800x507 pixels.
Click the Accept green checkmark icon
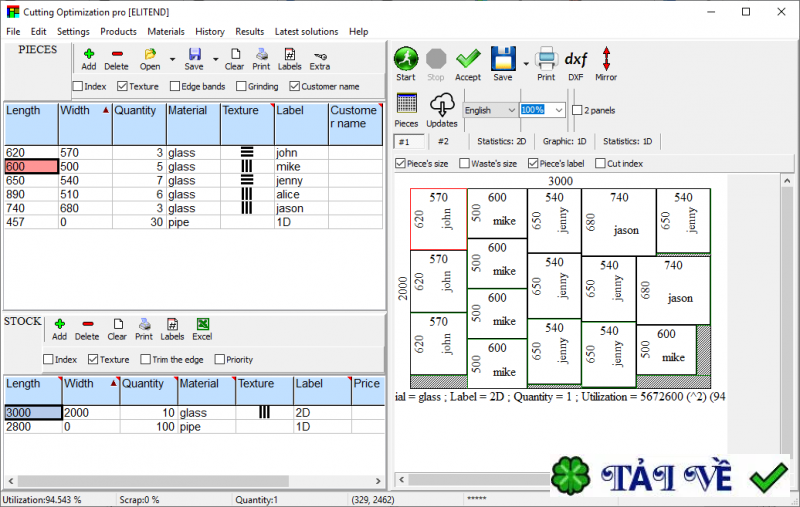[x=468, y=61]
